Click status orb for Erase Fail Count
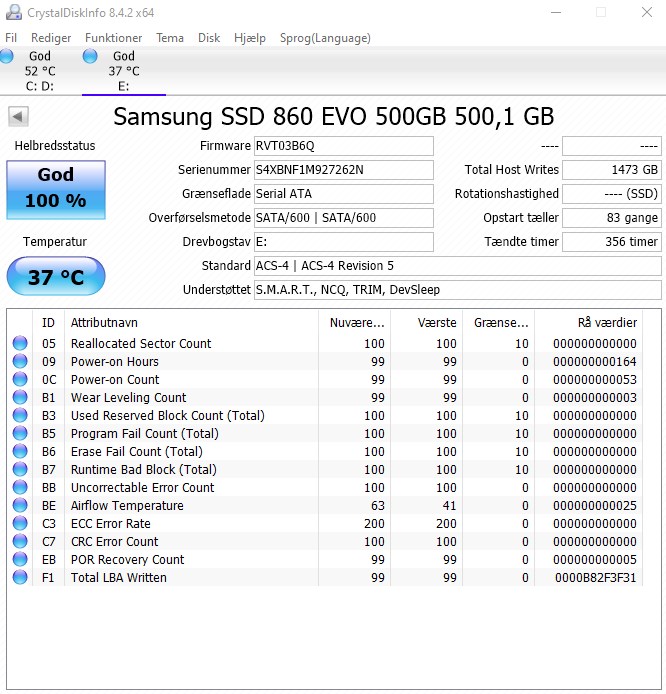 [20, 451]
